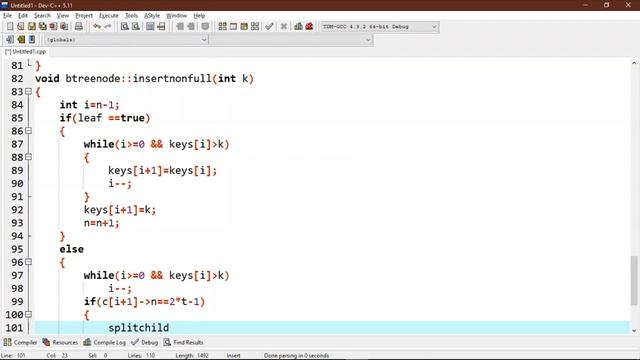Undo the last edit via toolbar
Screen dimensions: 640x360
97,27
